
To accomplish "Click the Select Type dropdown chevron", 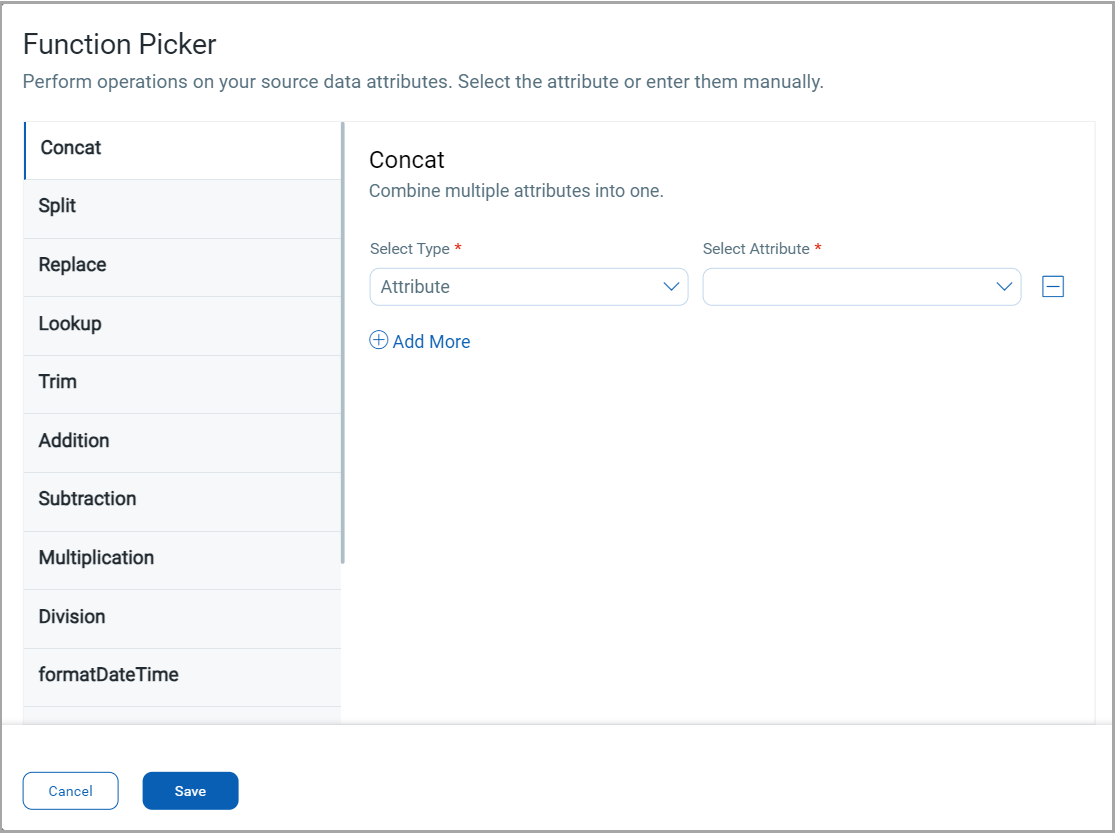I will [671, 287].
